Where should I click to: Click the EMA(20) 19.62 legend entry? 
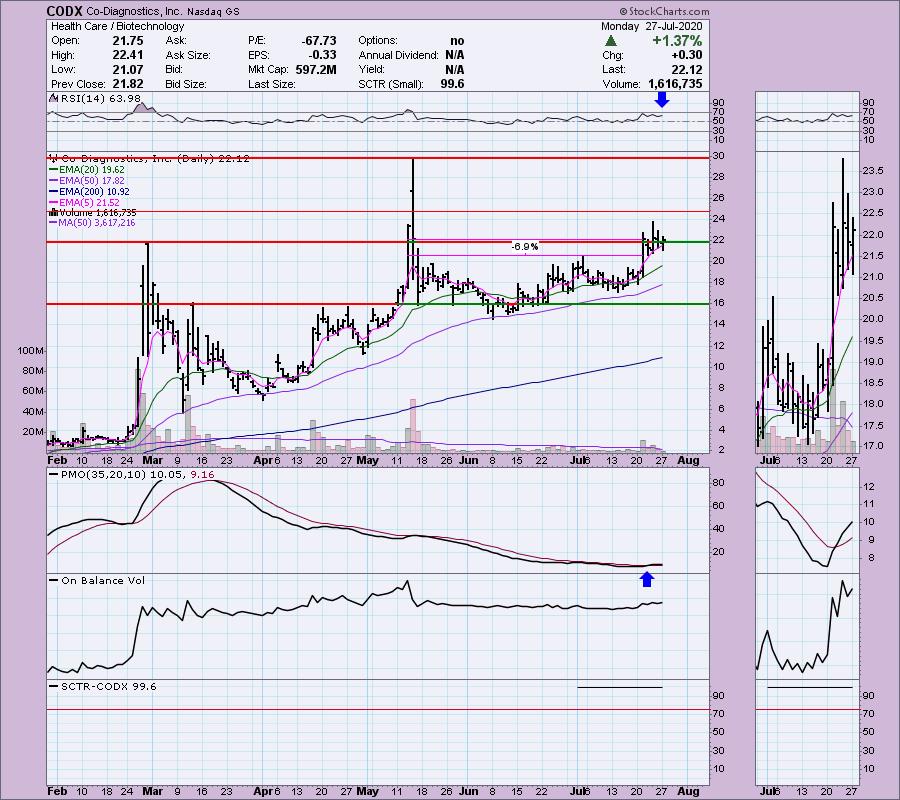[91, 170]
